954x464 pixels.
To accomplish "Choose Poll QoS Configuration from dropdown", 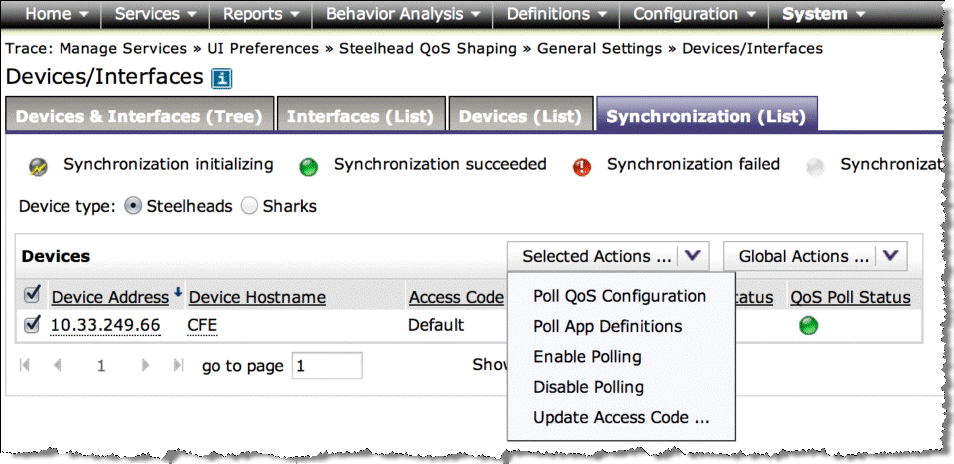I will pos(621,296).
